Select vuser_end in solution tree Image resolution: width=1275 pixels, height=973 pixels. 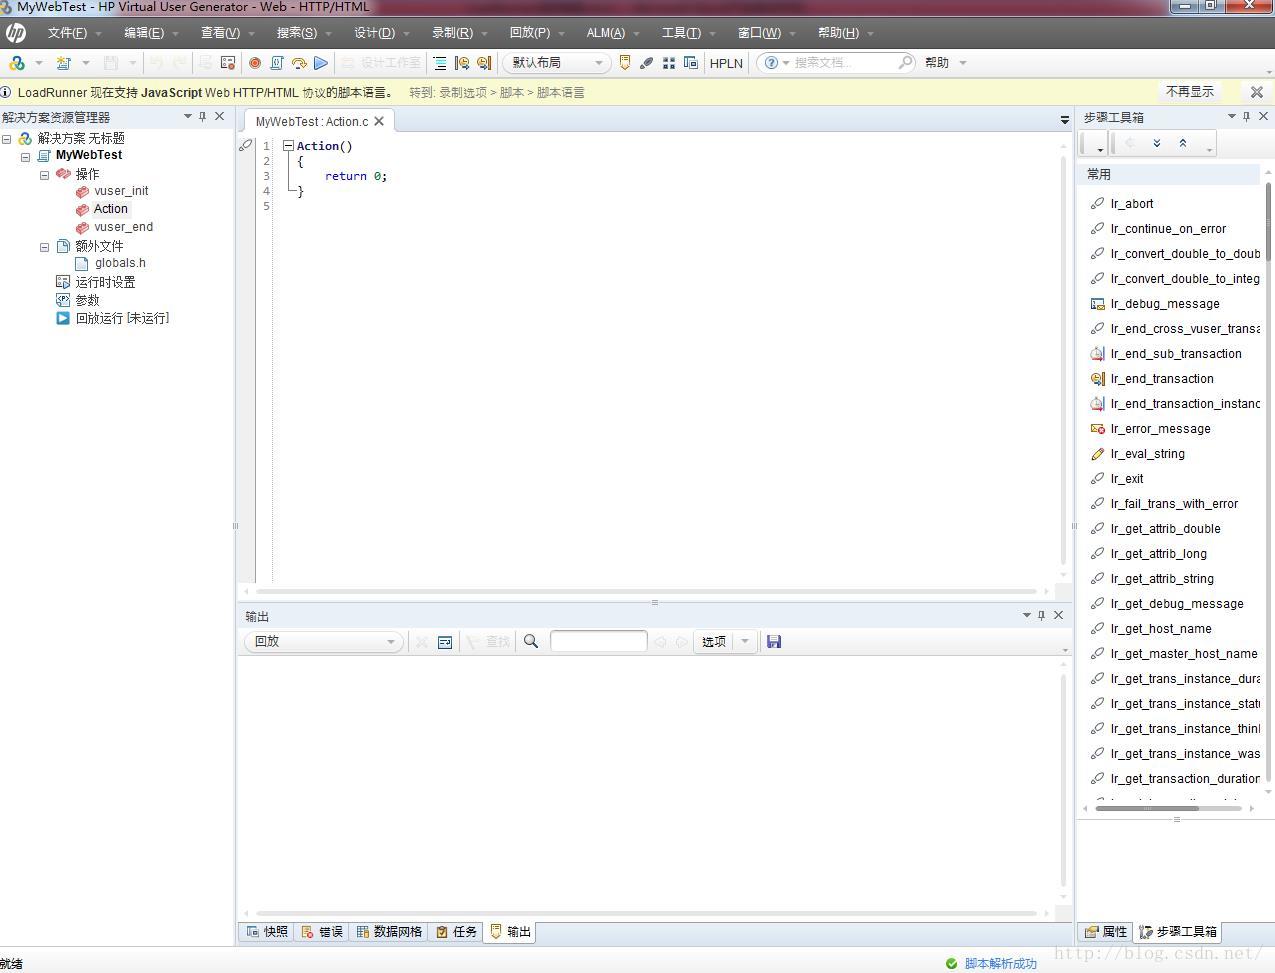(123, 227)
